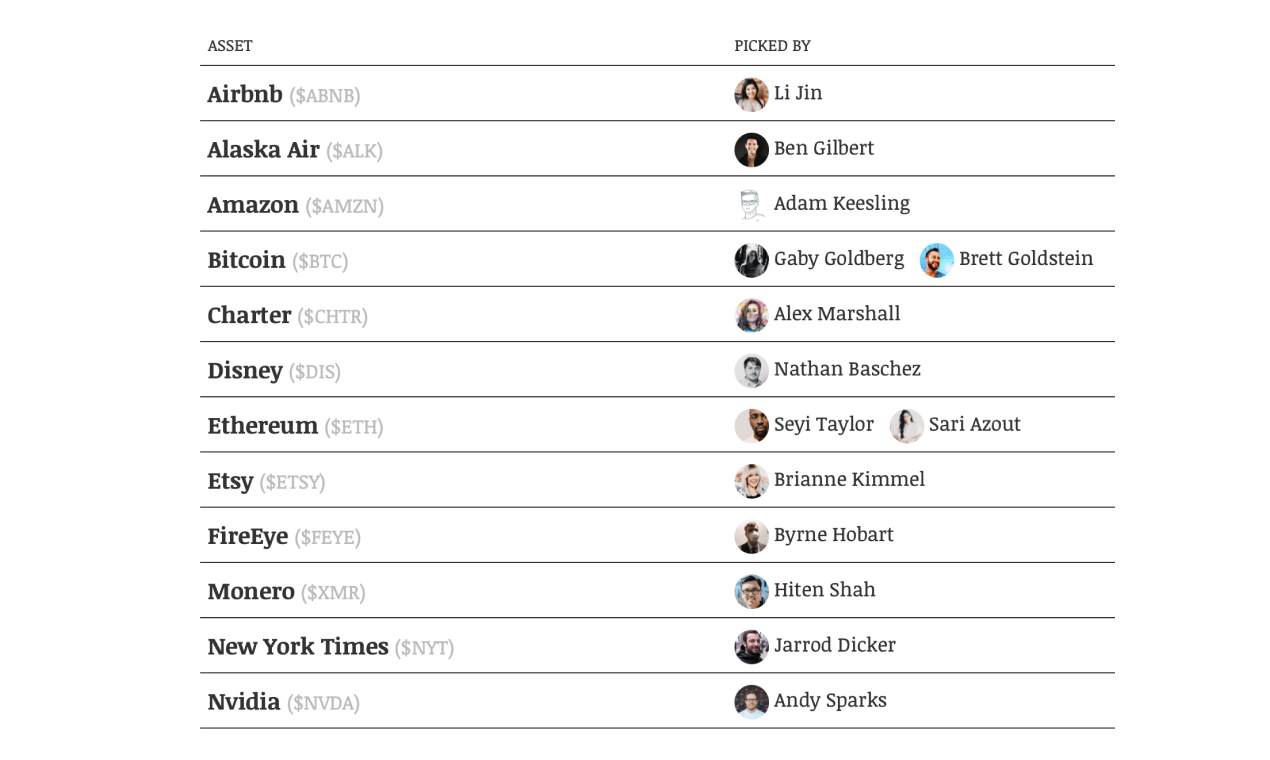Click Alex Marshall's avatar photo
The width and height of the screenshot is (1270, 760).
click(751, 315)
